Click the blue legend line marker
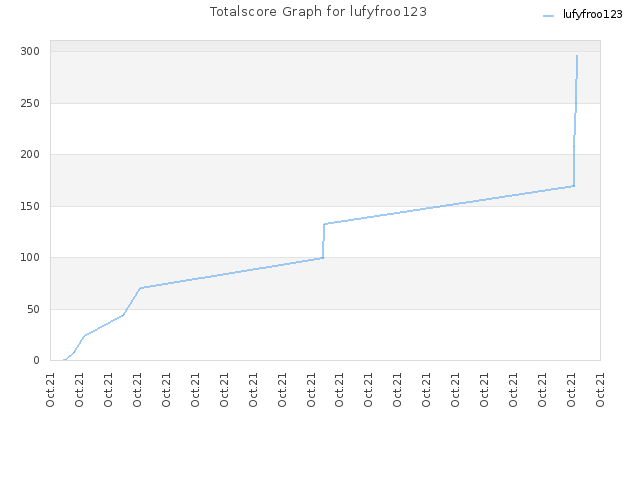The height and width of the screenshot is (480, 640). 549,16
